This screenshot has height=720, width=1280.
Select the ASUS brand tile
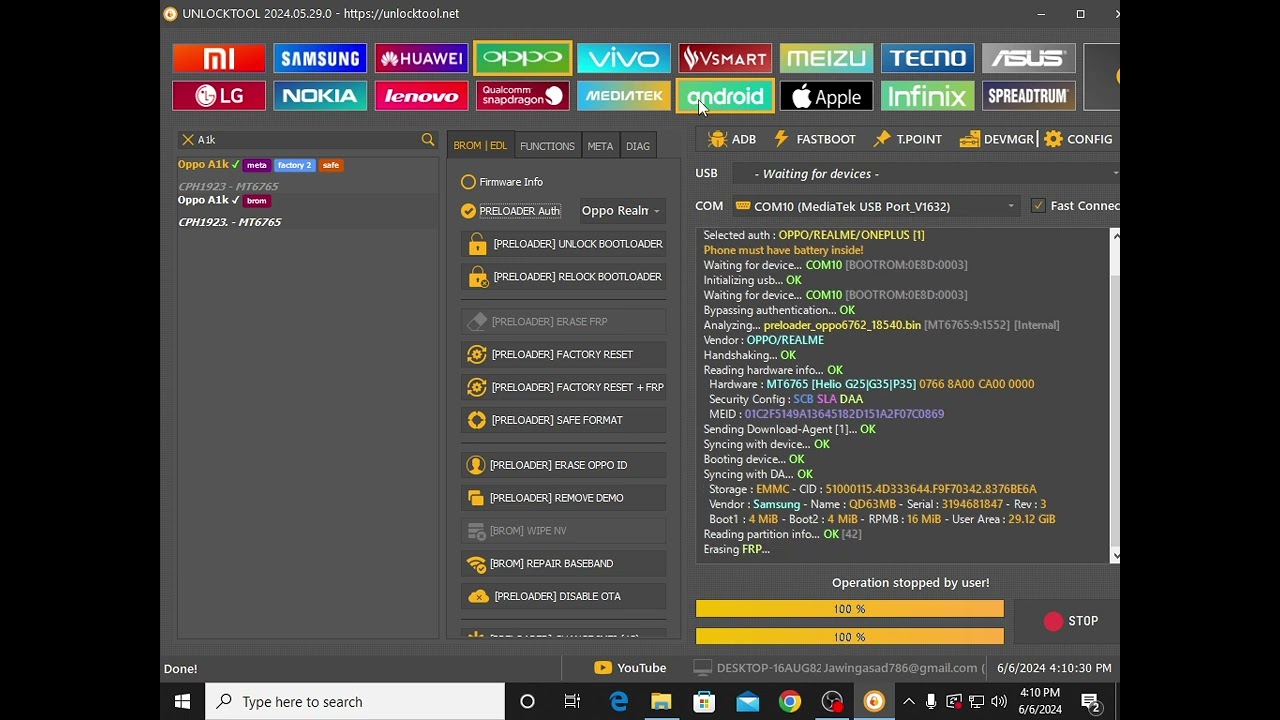(x=1028, y=58)
